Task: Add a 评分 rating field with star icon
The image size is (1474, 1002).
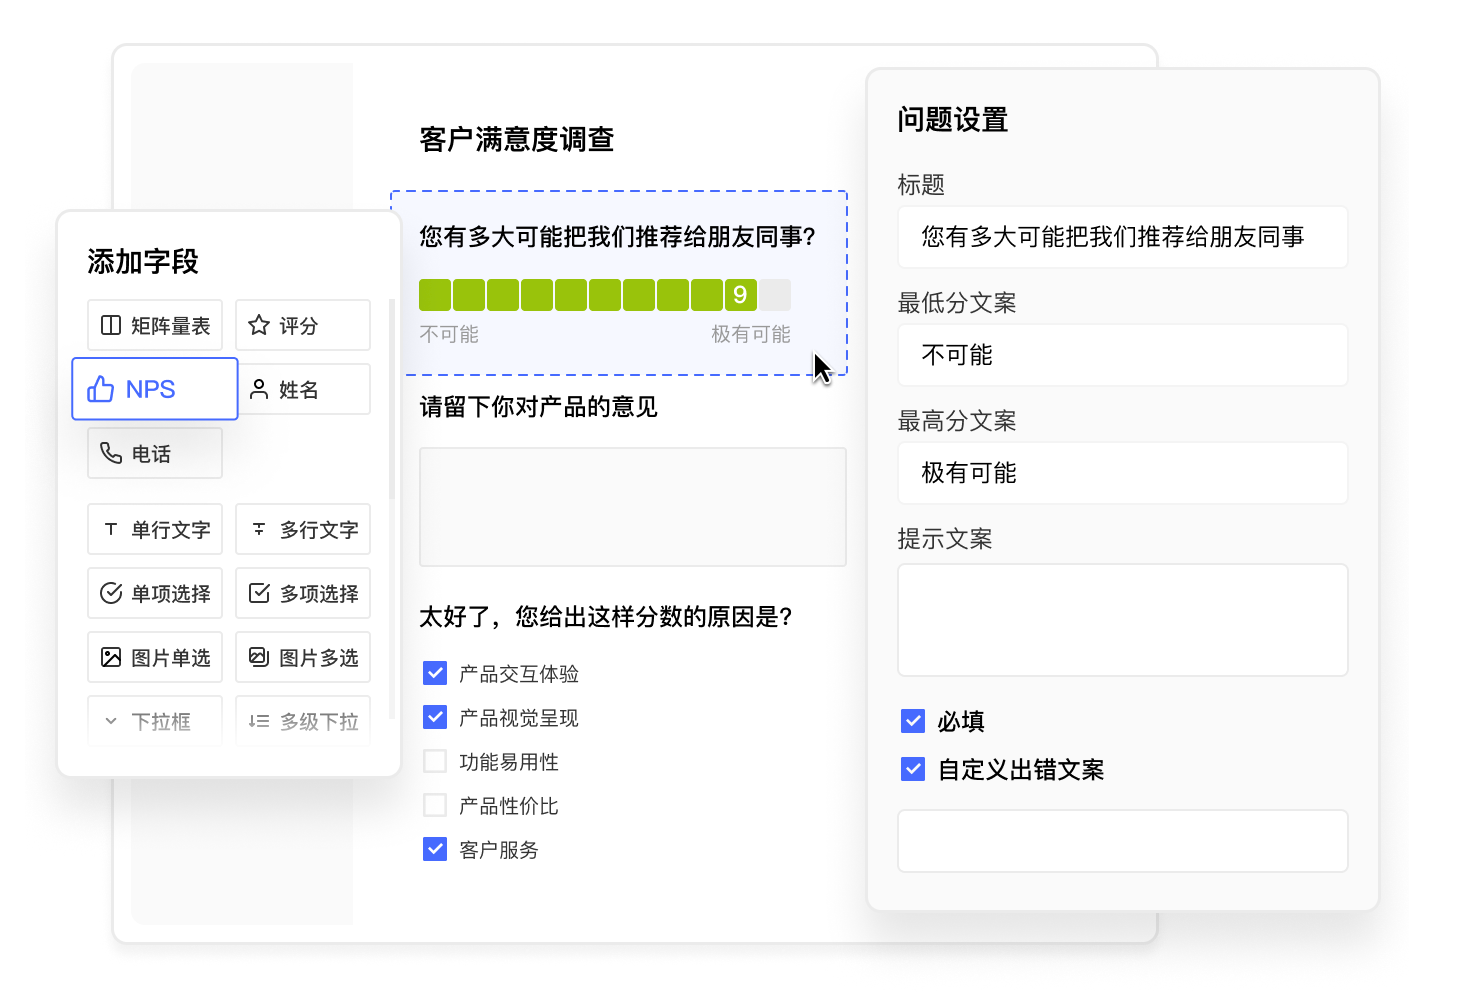Action: click(302, 325)
